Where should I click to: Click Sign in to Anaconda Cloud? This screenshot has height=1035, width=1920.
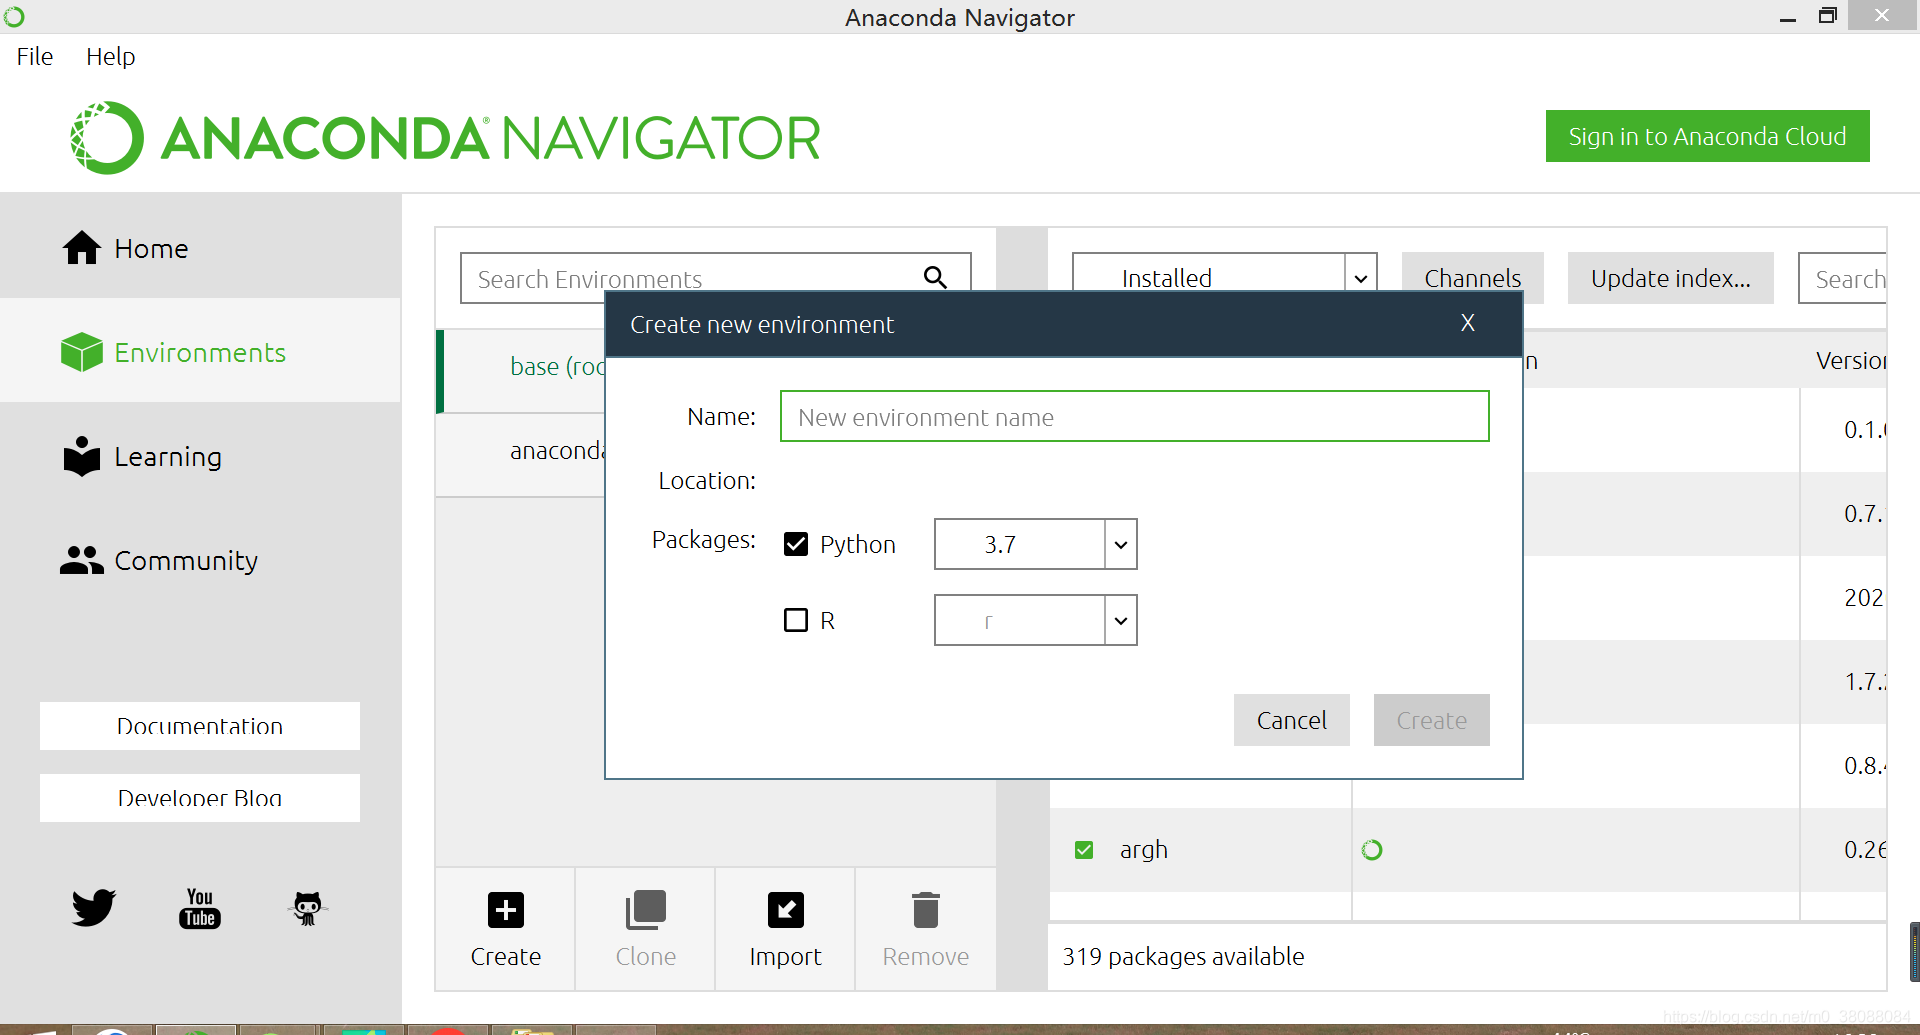pos(1708,136)
